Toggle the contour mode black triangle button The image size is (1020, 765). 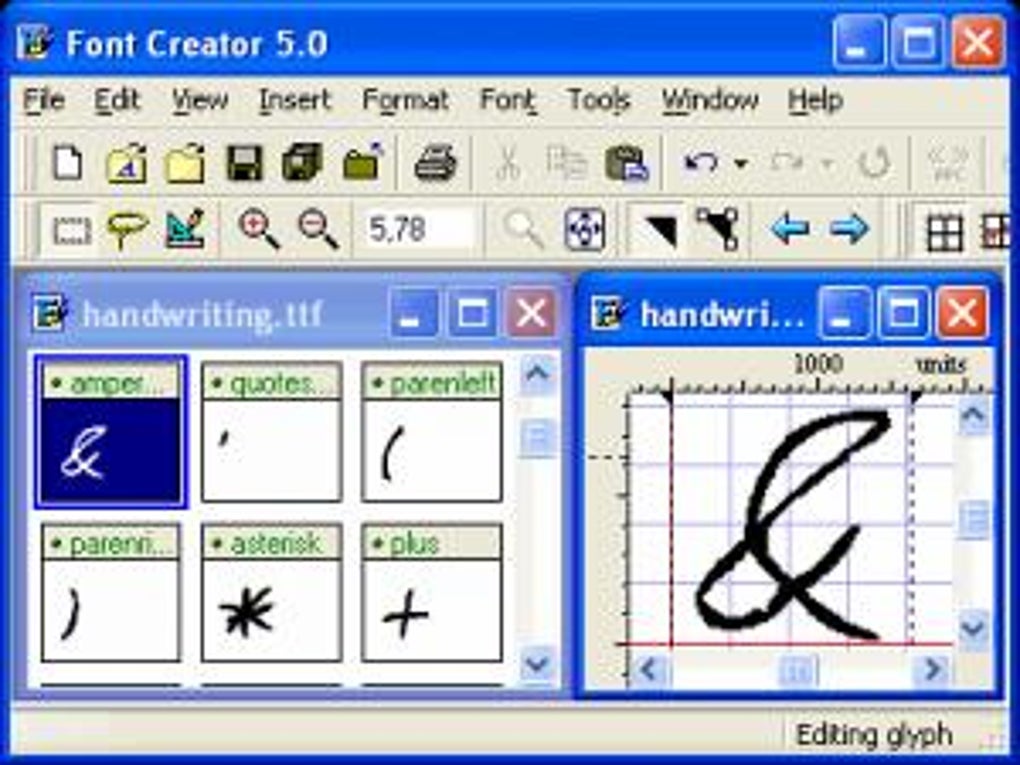pos(658,231)
